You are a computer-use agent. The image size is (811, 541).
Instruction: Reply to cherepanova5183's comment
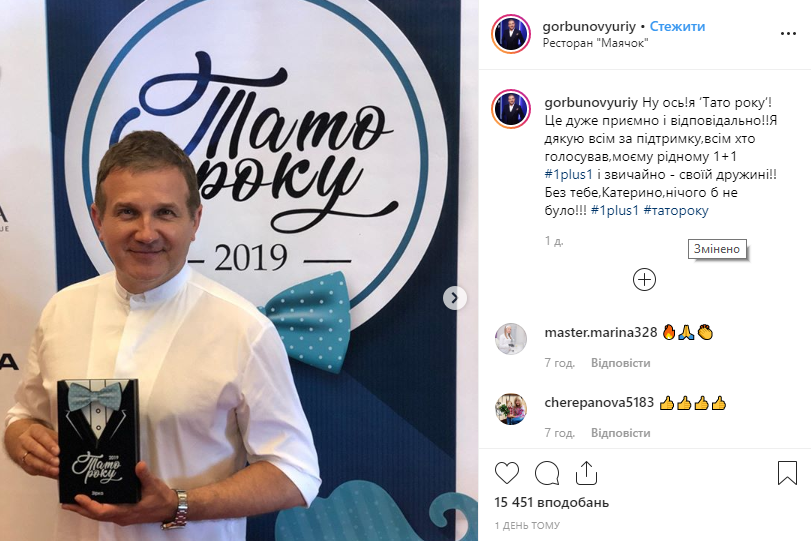621,433
